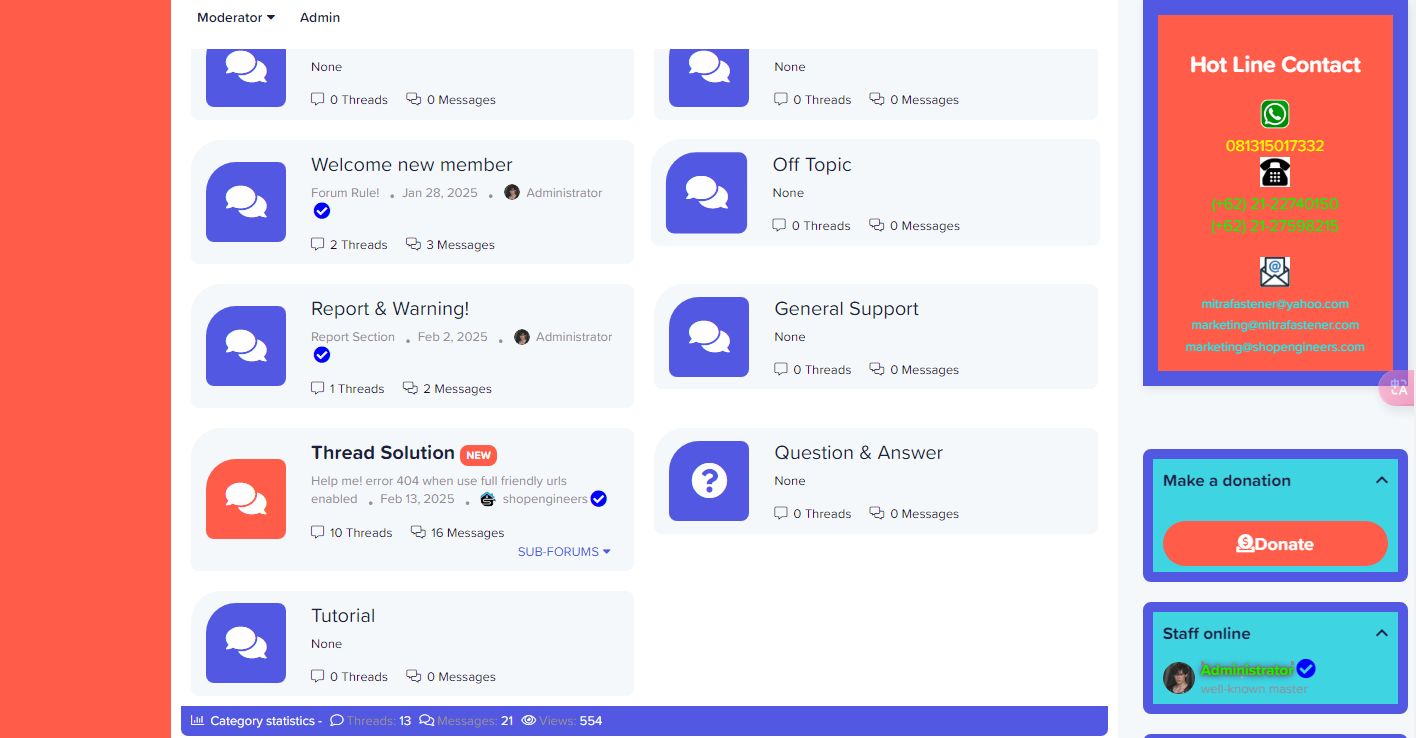
Task: Expand the SUB-FORUMS dropdown
Action: (x=564, y=552)
